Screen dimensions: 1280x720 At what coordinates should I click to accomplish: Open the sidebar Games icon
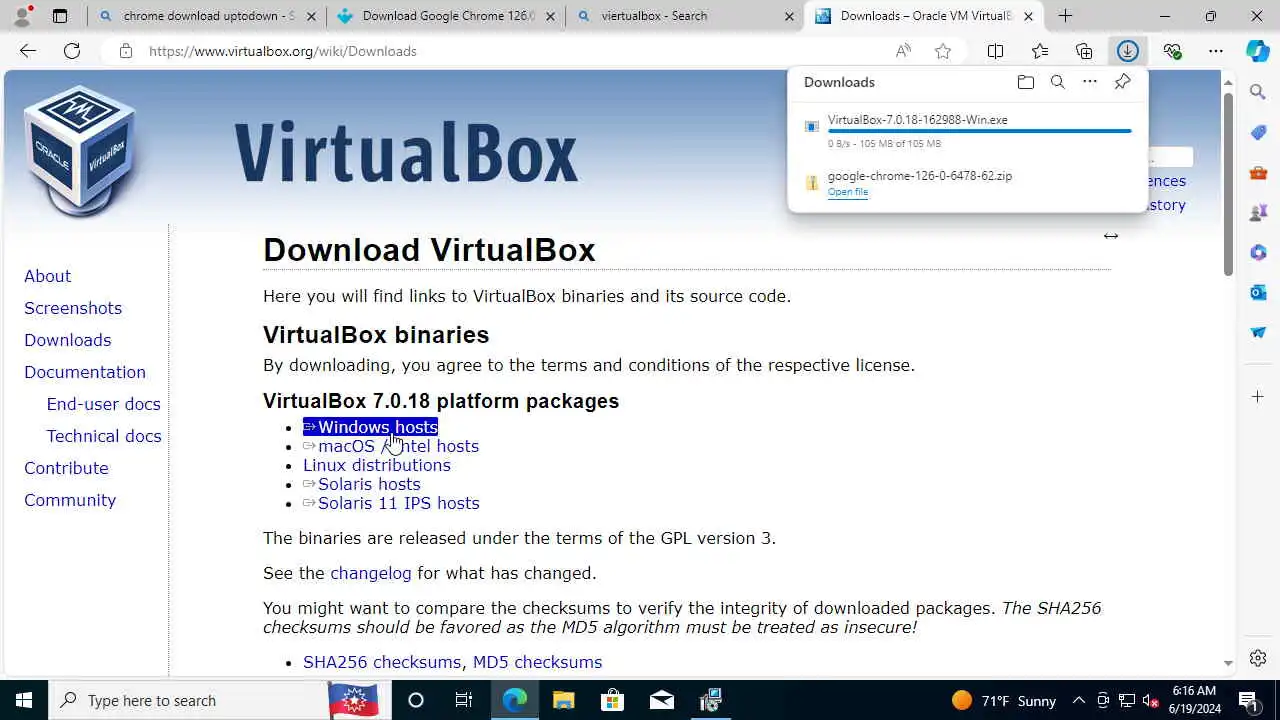point(1258,212)
